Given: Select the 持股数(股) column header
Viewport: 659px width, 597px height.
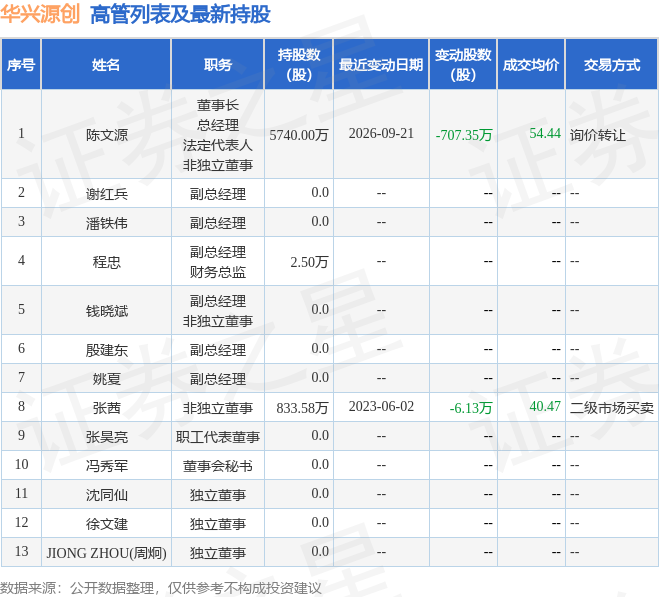Looking at the screenshot, I should pyautogui.click(x=298, y=64).
